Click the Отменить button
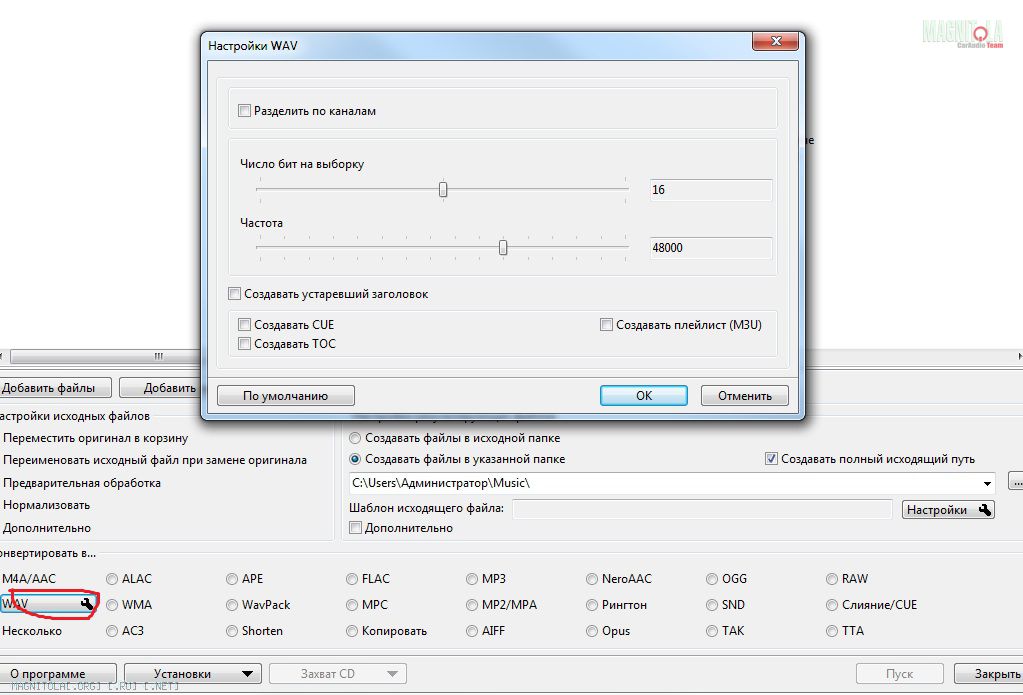1023x695 pixels. pos(744,396)
